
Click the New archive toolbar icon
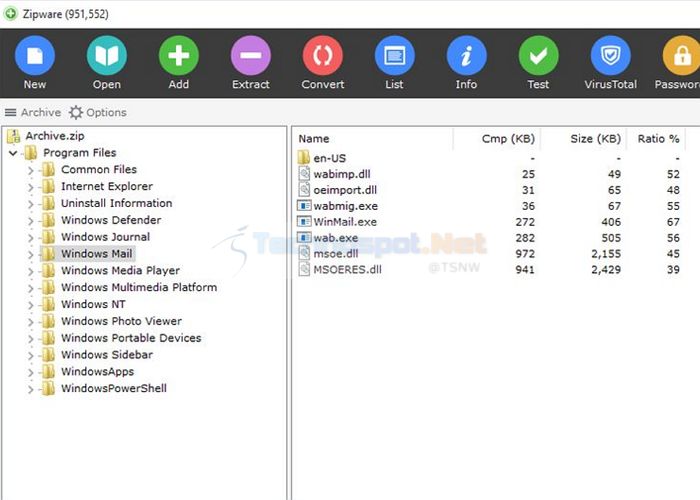(35, 56)
